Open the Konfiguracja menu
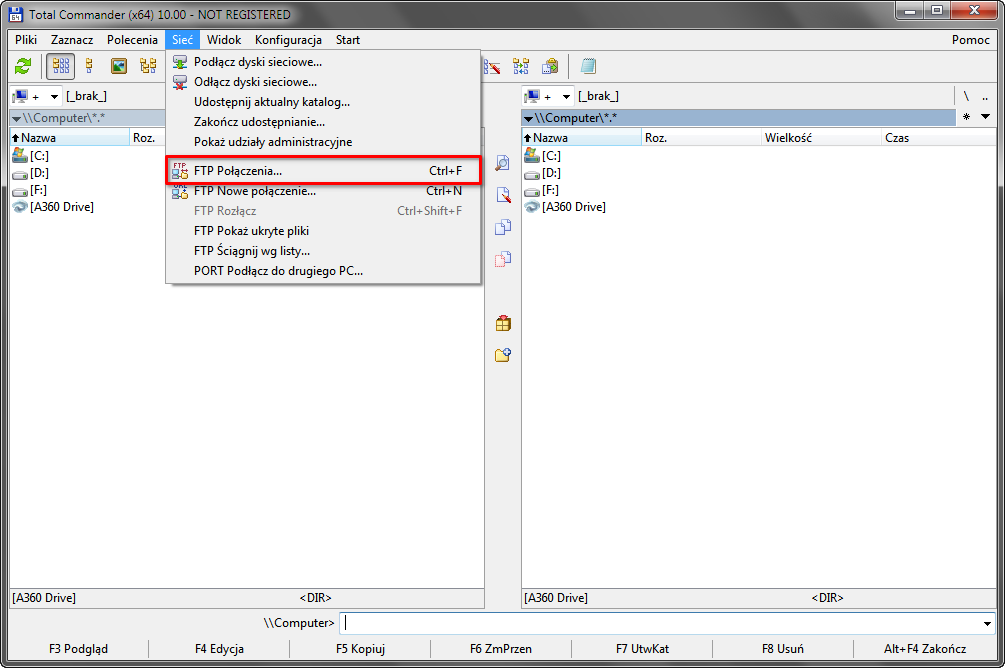 (288, 40)
